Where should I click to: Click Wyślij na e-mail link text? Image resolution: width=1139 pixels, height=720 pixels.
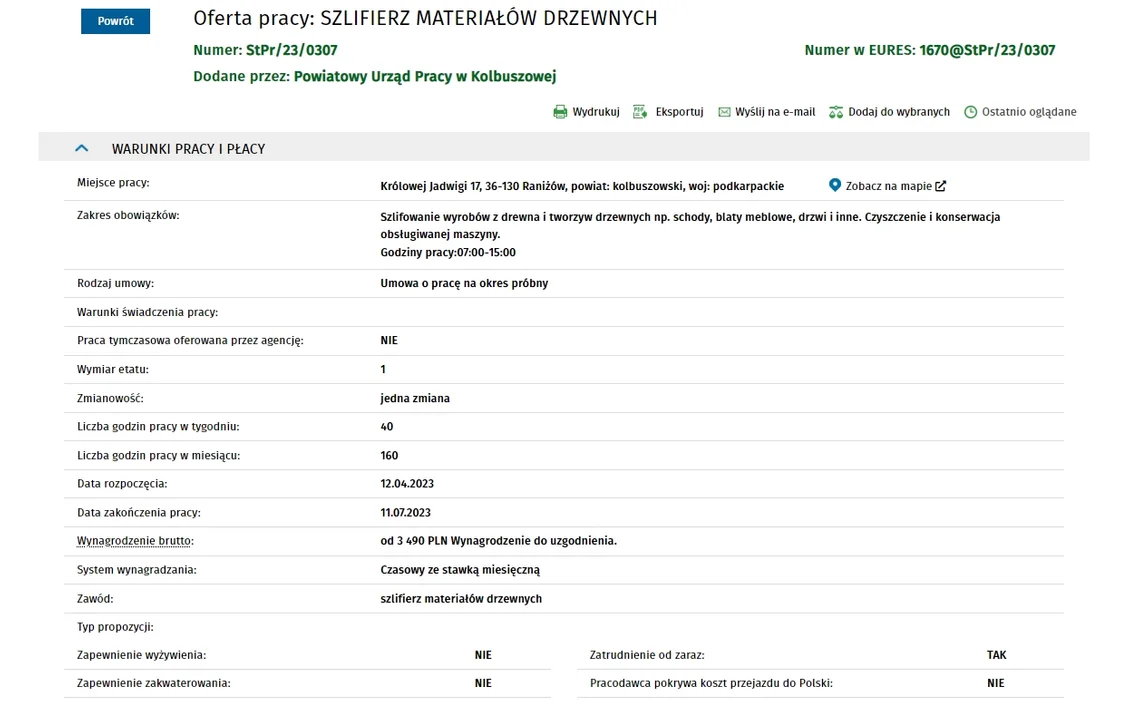point(775,112)
